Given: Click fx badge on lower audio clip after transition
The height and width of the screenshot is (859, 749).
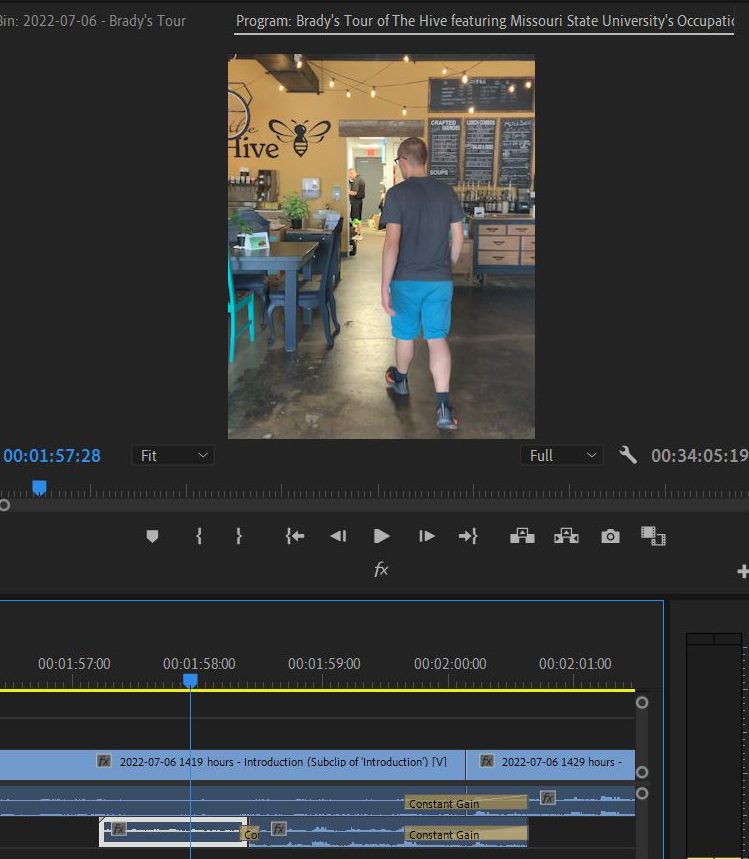Looking at the screenshot, I should (279, 829).
